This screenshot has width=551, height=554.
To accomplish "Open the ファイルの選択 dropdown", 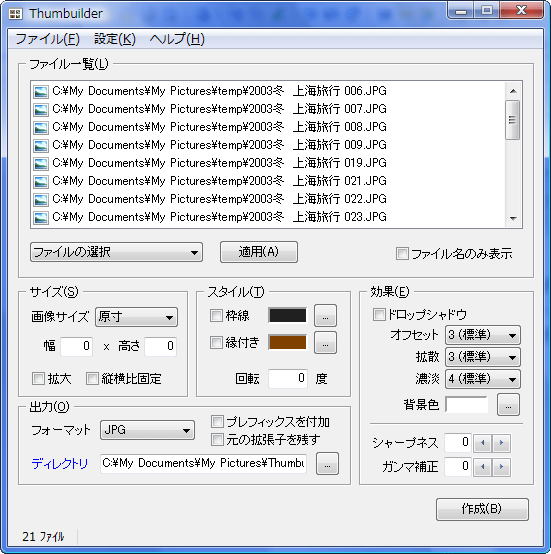I will pos(116,252).
